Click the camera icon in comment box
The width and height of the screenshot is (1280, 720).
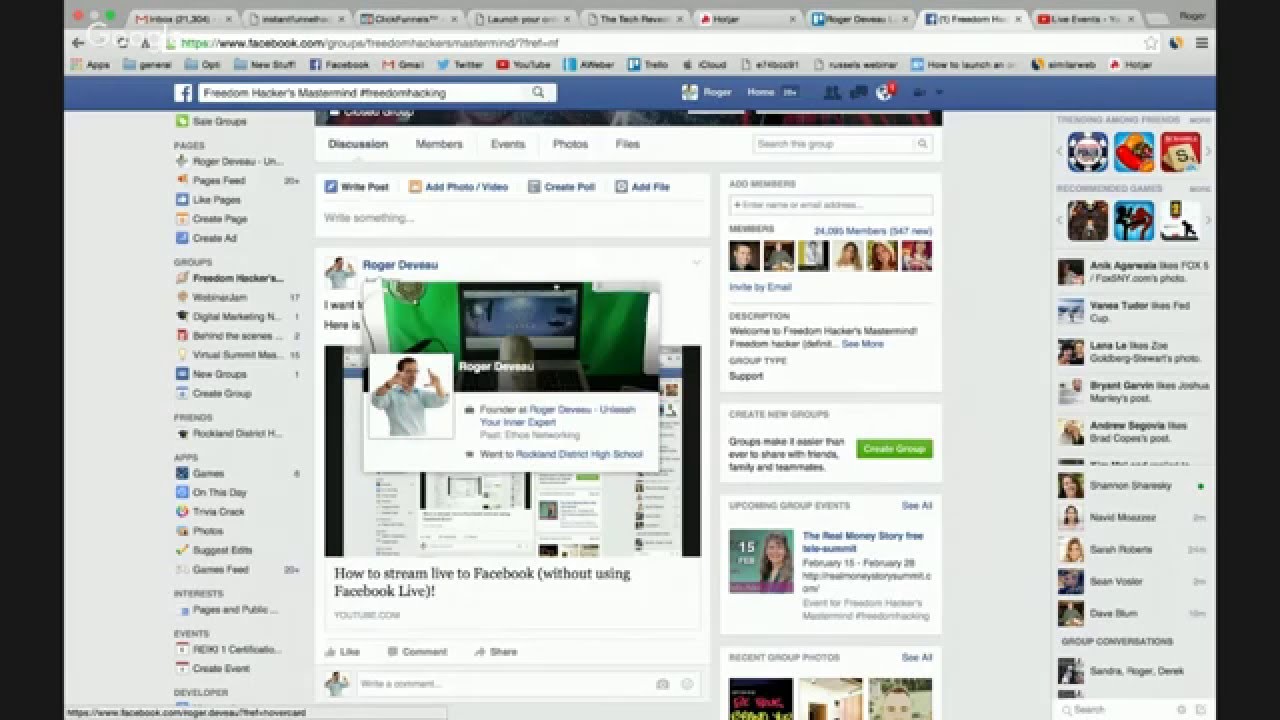[662, 684]
